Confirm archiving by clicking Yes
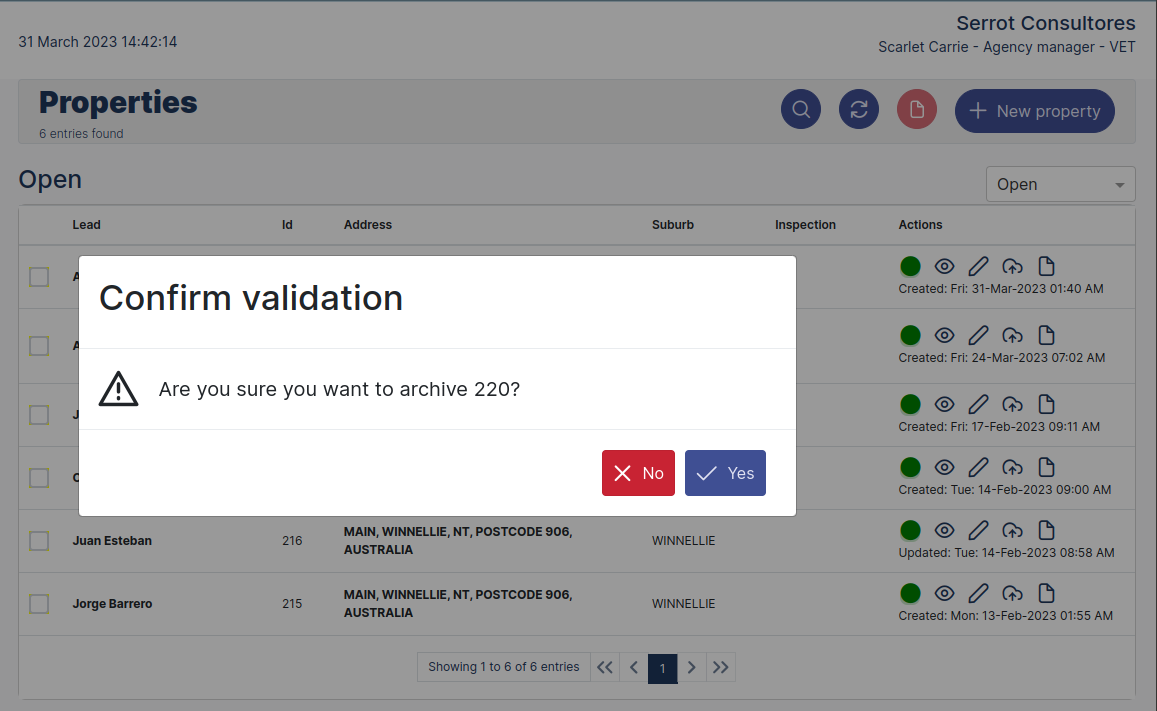Image resolution: width=1157 pixels, height=711 pixels. tap(725, 473)
